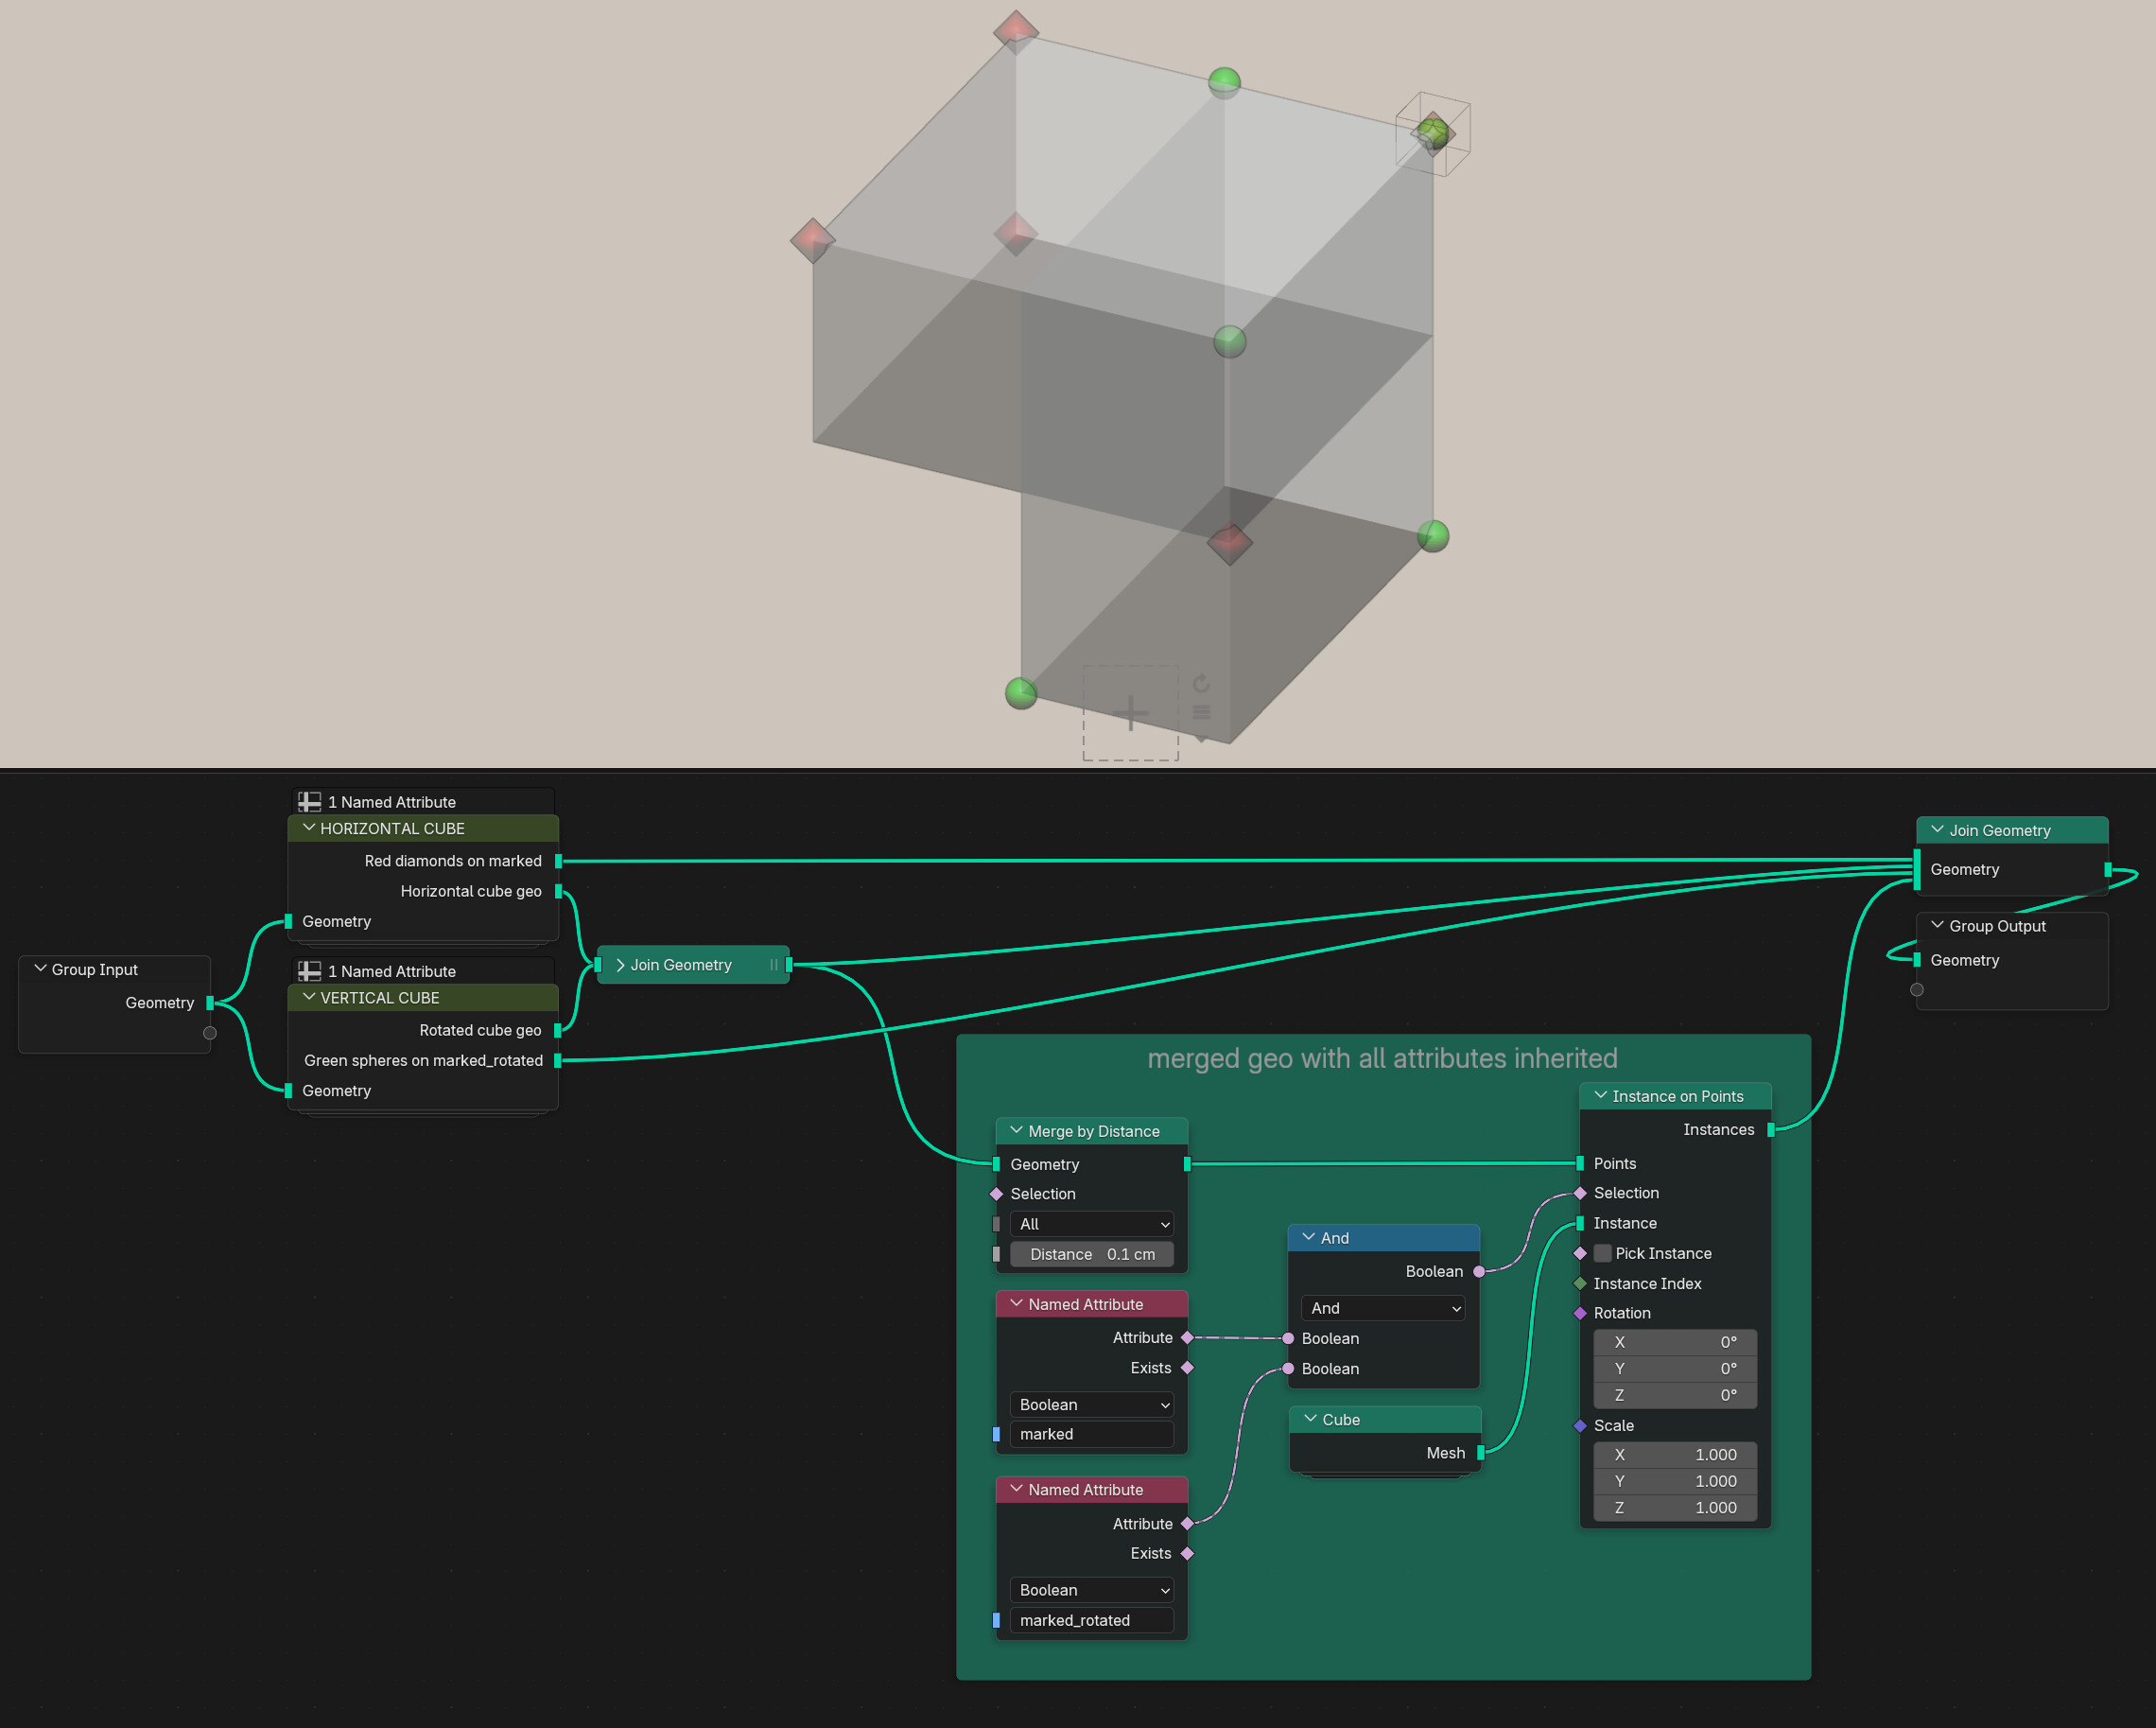The image size is (2156, 1728).
Task: Click the empty socket on Group Input
Action: click(x=210, y=1033)
